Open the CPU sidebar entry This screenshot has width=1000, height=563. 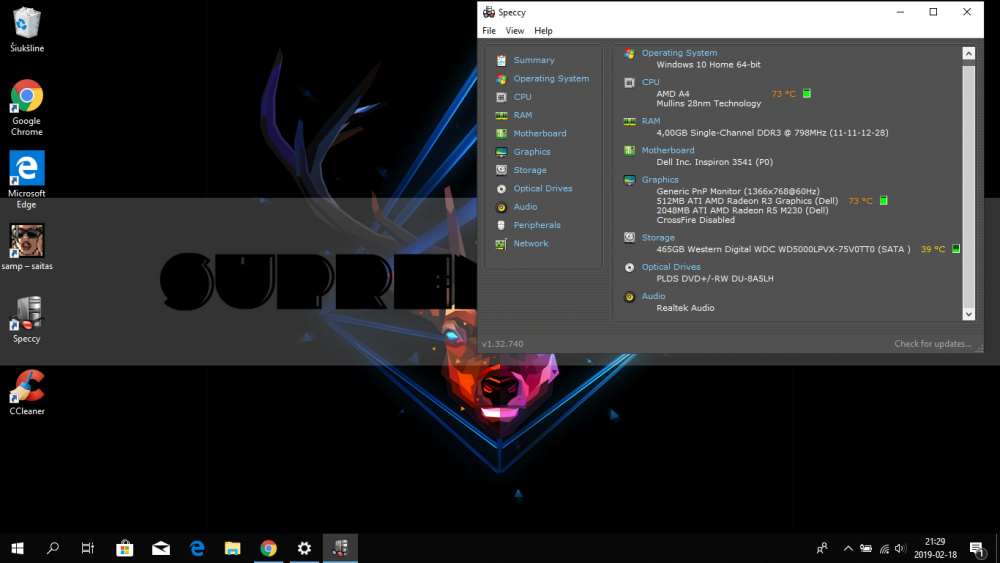tap(522, 97)
